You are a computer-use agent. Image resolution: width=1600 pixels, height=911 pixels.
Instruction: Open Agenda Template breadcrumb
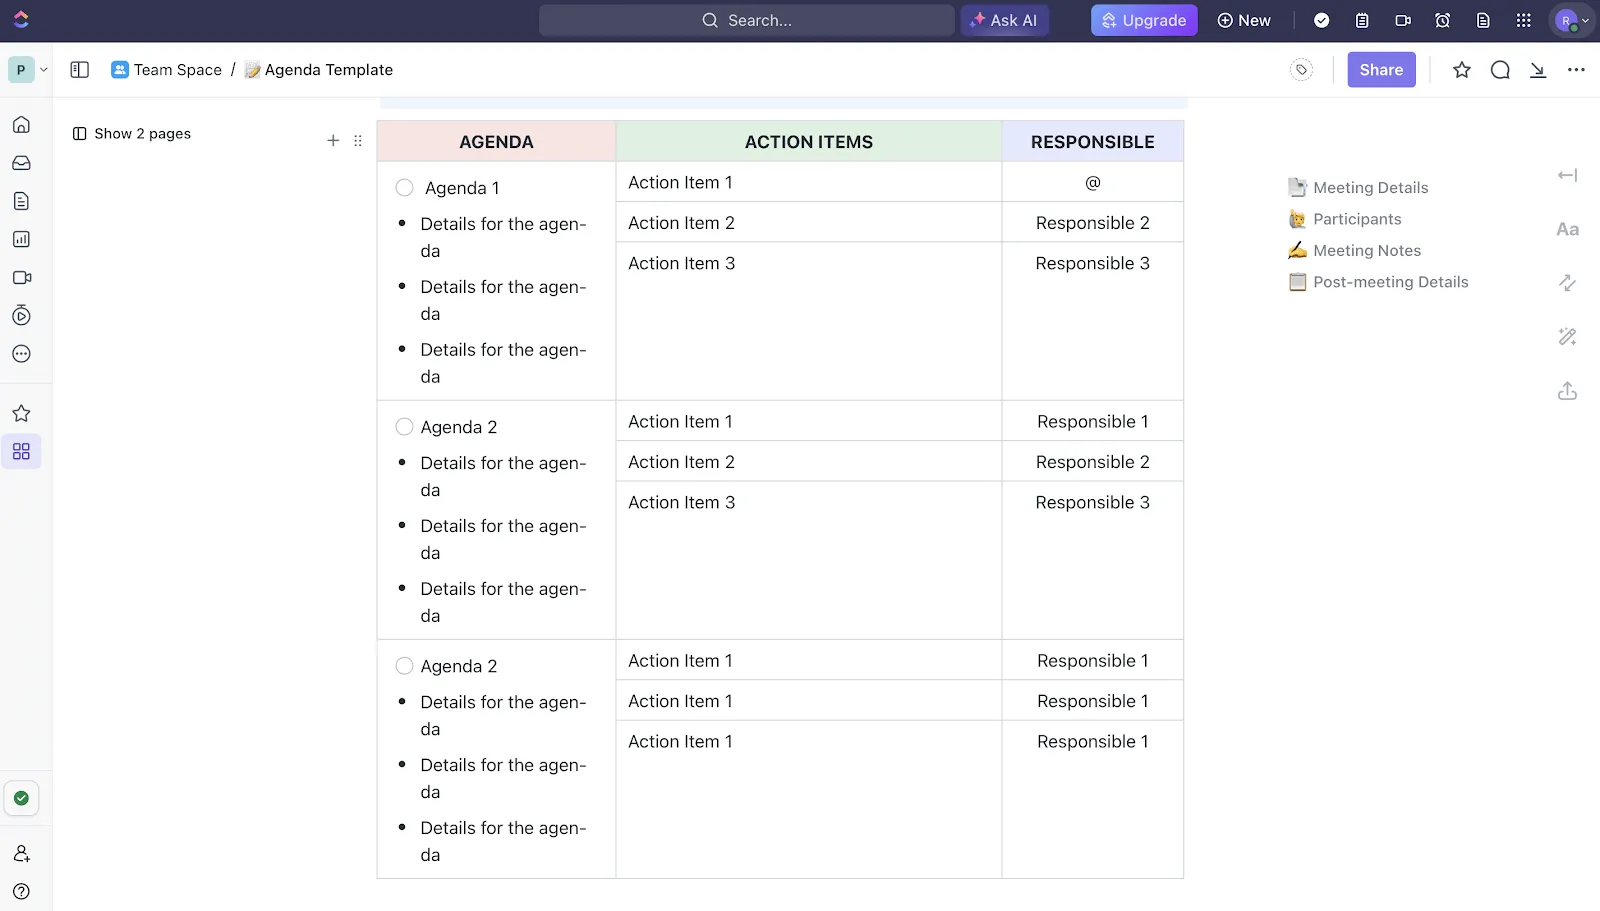[x=319, y=70]
